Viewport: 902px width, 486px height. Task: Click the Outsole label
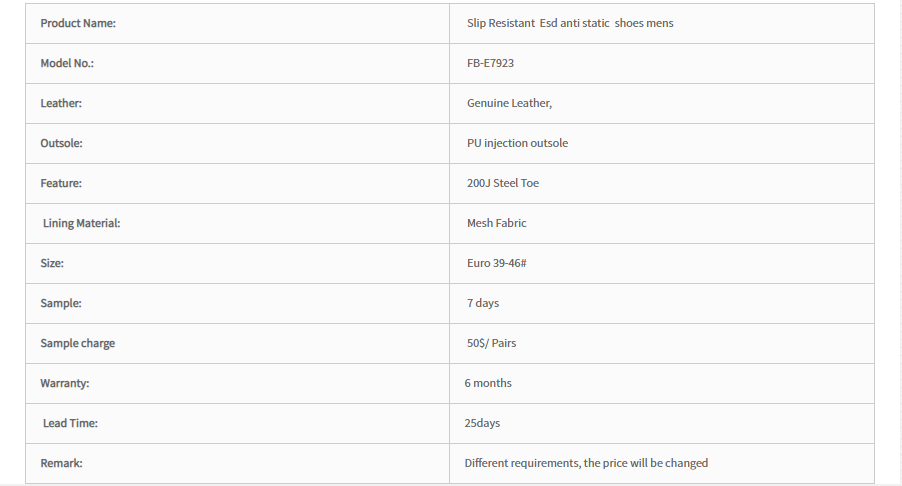click(61, 143)
